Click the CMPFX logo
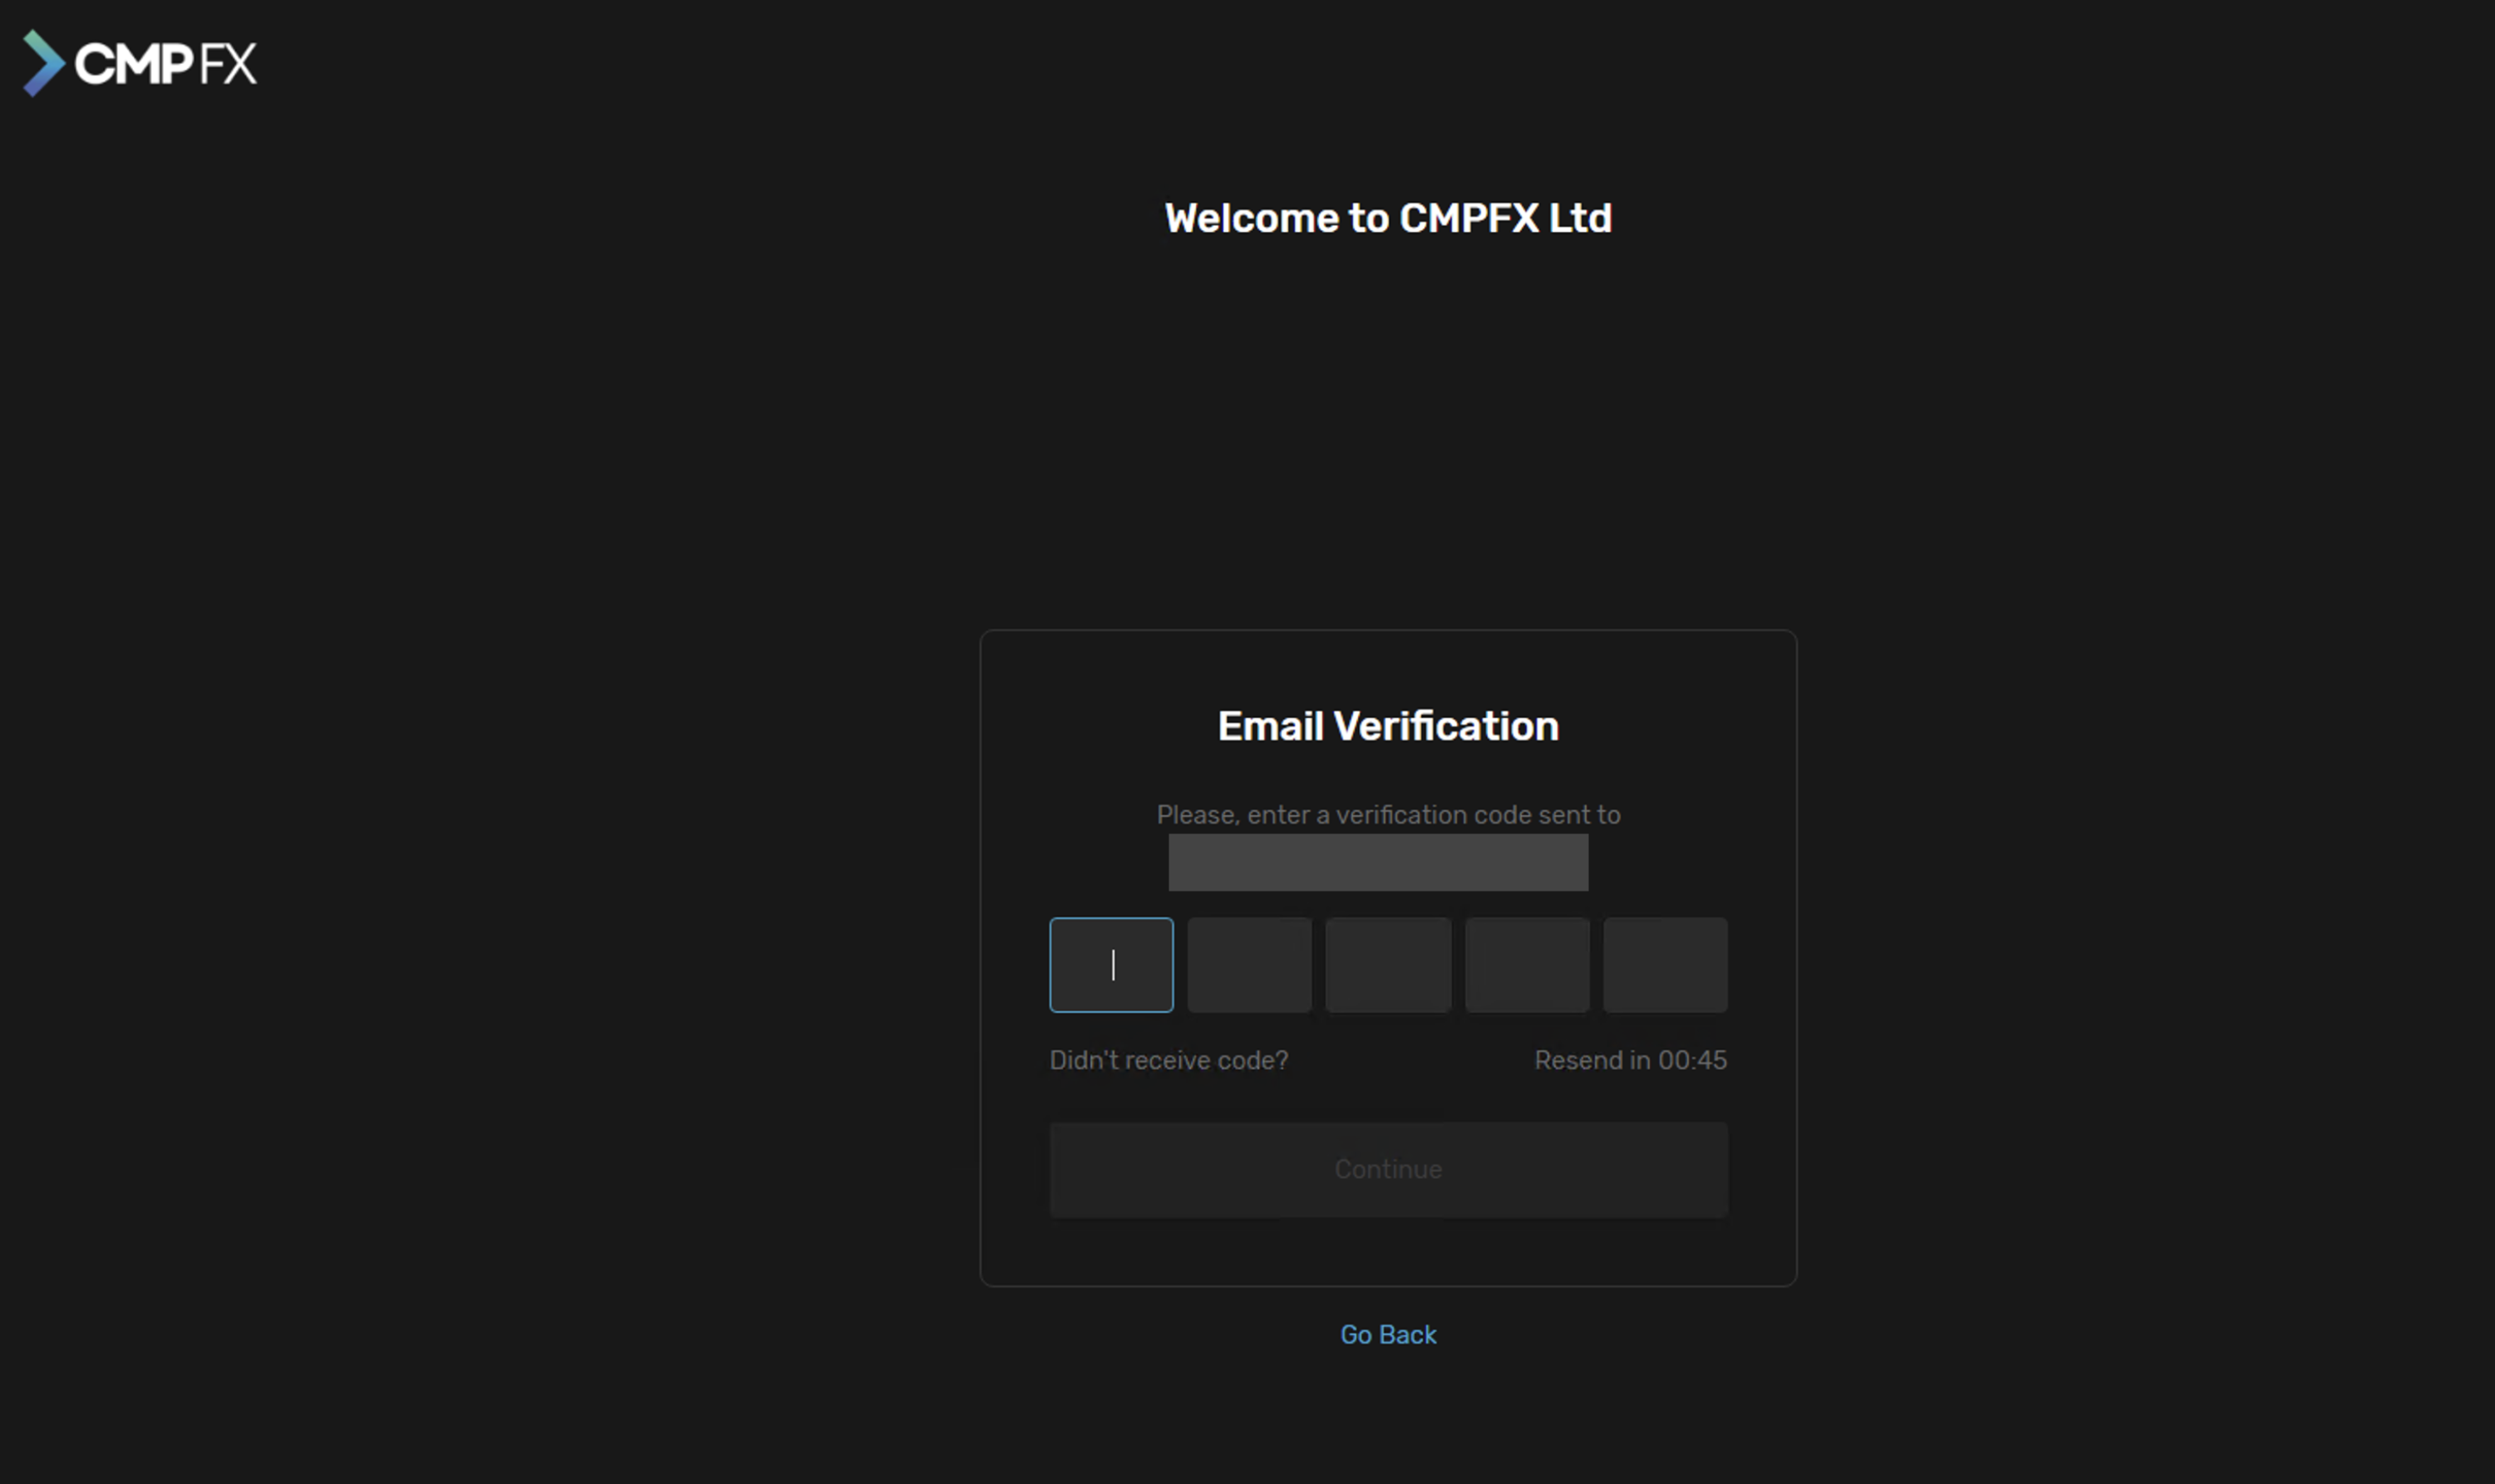2495x1484 pixels. point(140,63)
